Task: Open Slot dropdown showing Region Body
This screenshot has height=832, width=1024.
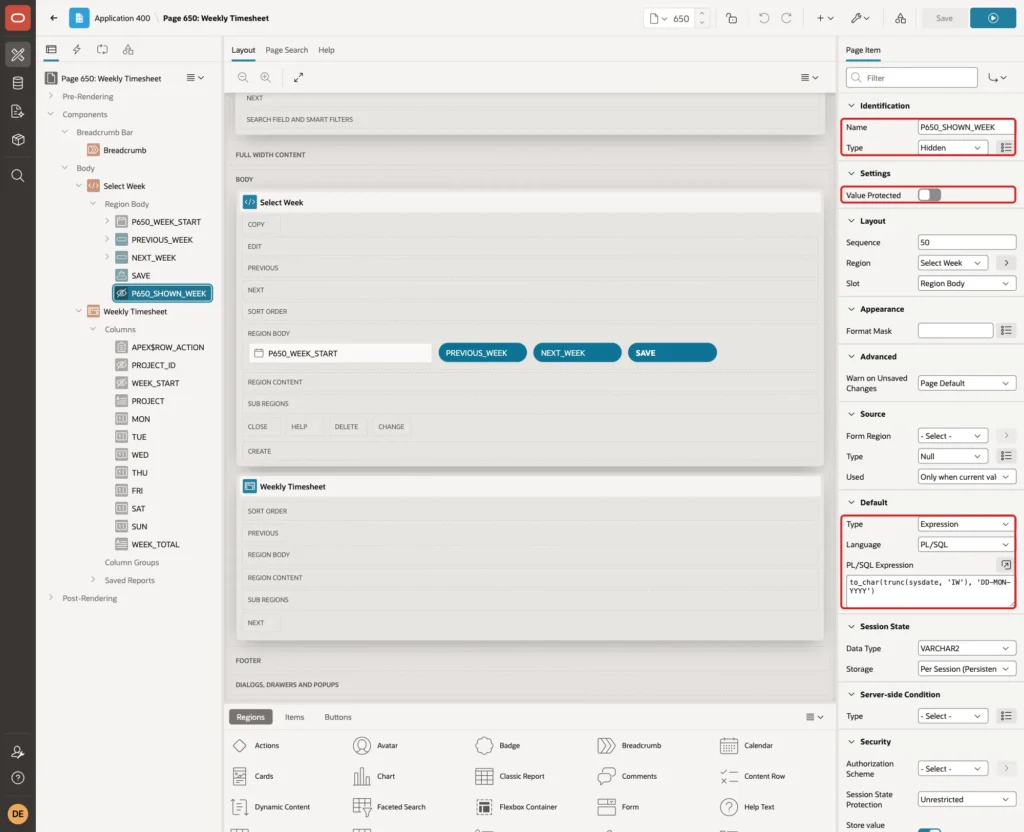Action: pyautogui.click(x=967, y=283)
